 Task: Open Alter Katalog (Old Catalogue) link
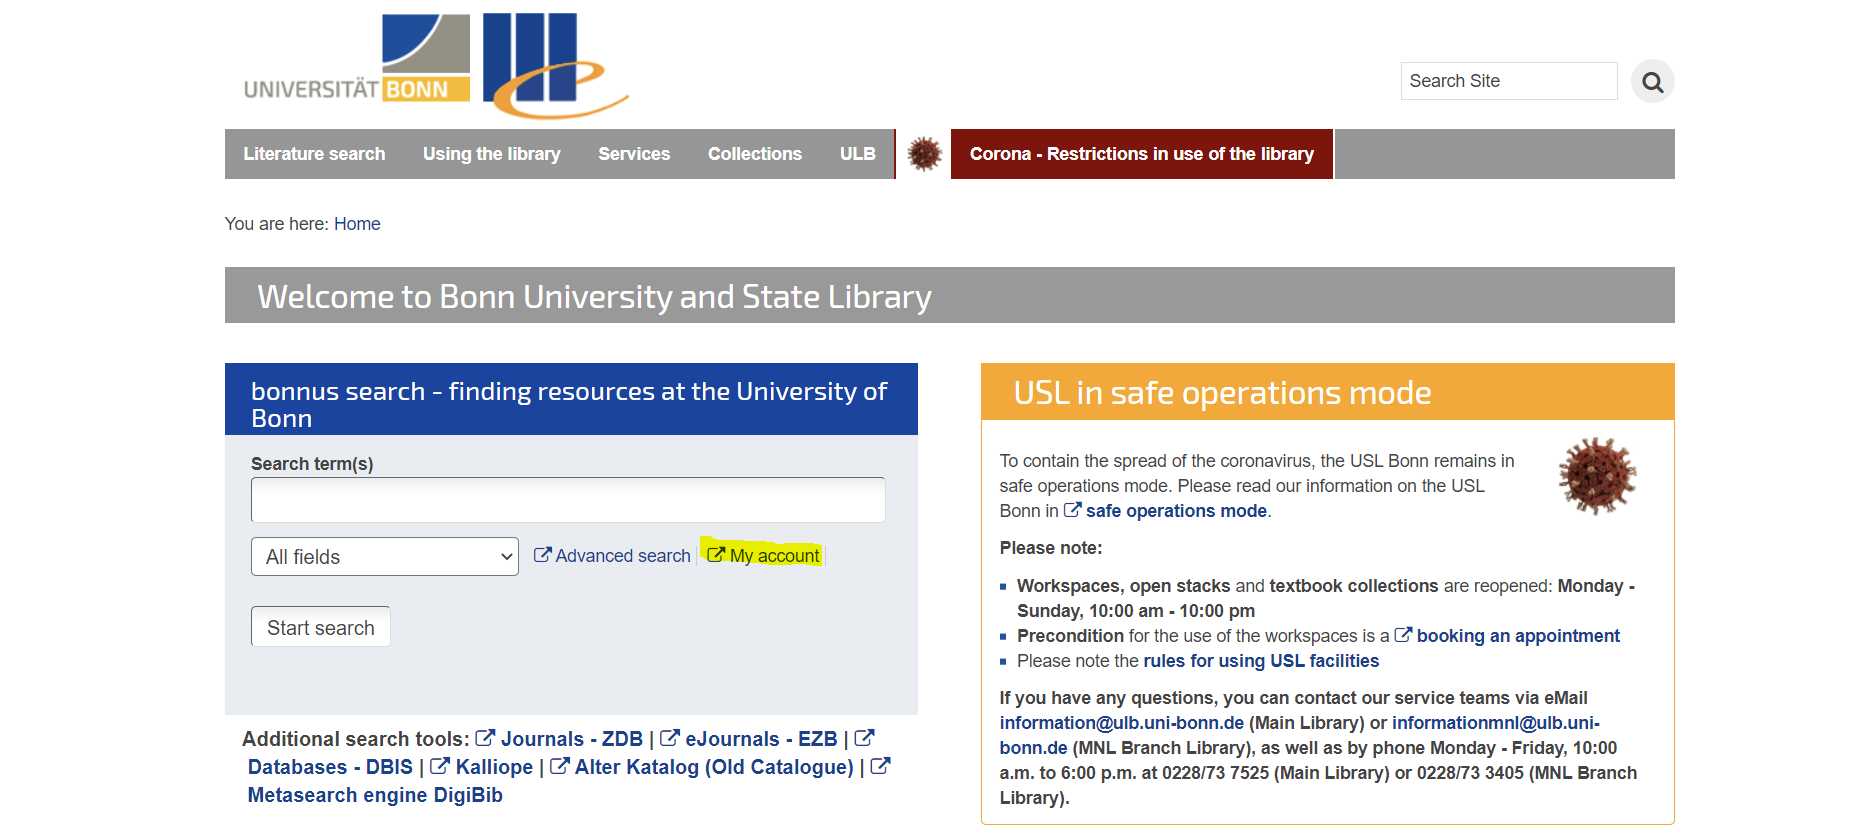click(701, 767)
